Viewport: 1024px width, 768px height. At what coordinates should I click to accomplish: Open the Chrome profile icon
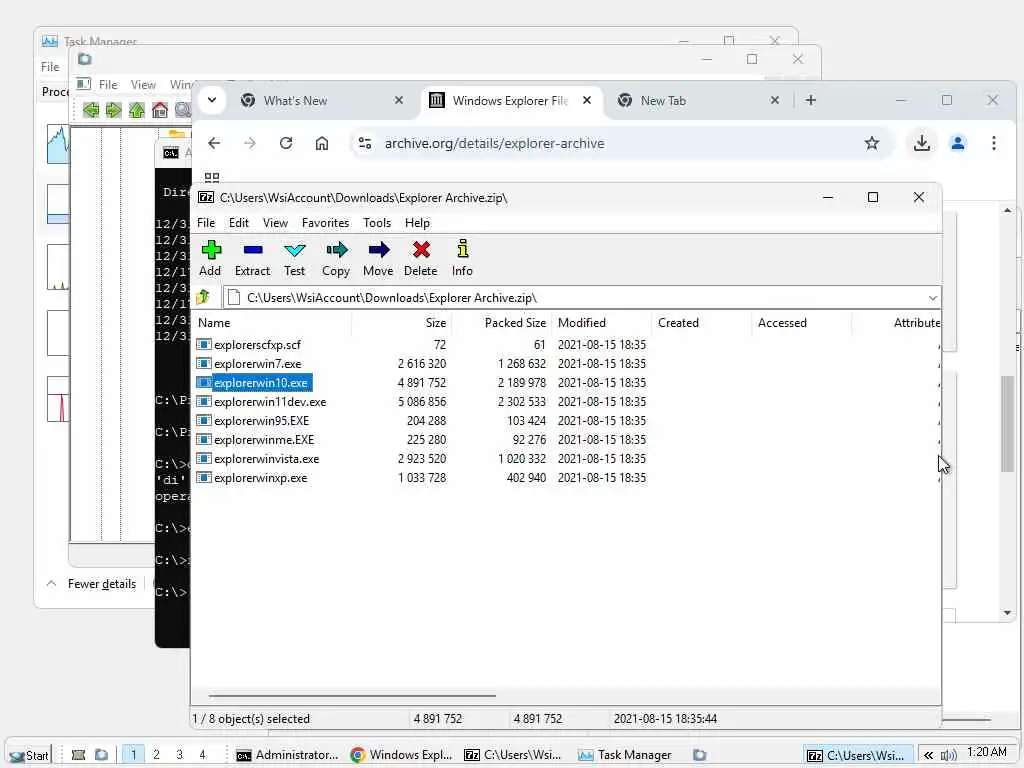click(958, 143)
